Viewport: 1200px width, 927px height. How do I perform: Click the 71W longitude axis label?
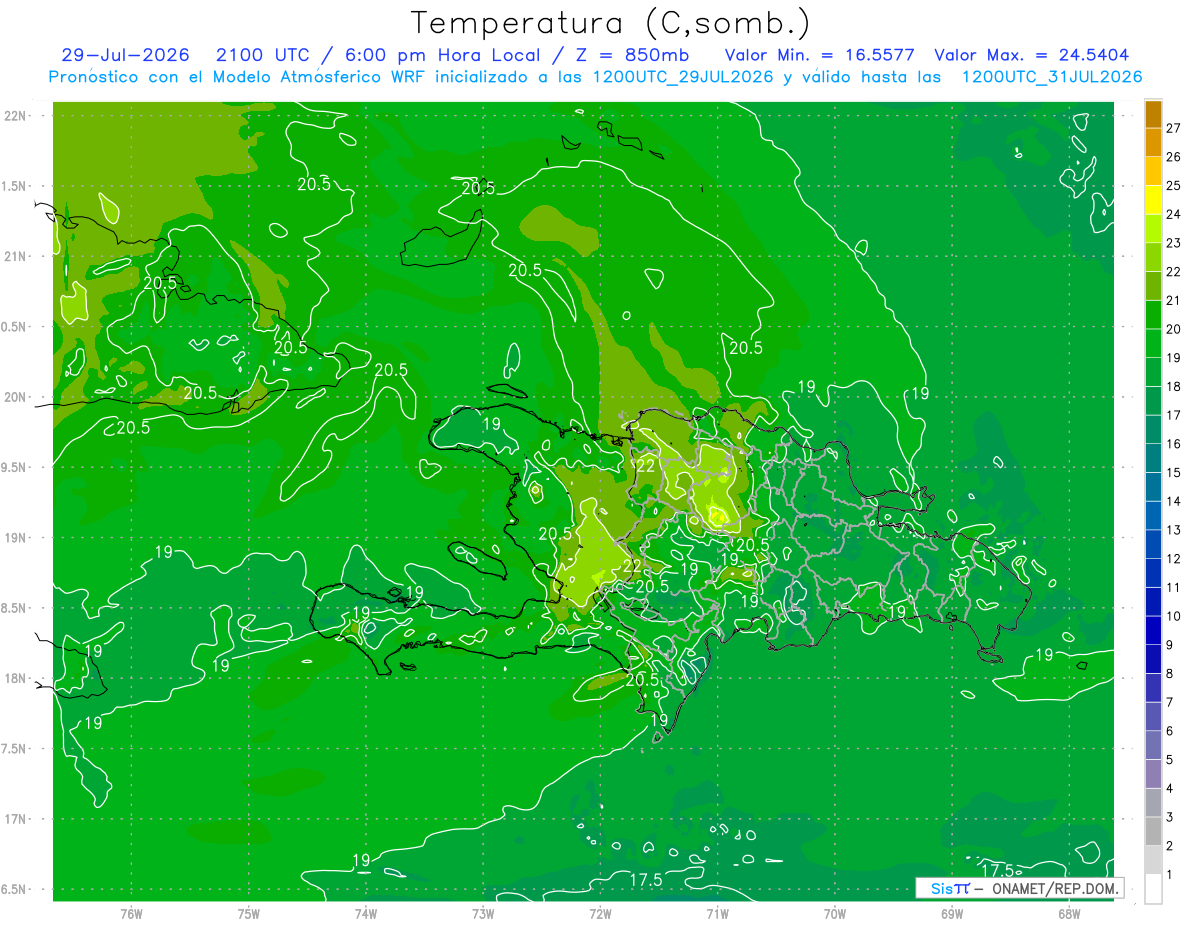[717, 913]
